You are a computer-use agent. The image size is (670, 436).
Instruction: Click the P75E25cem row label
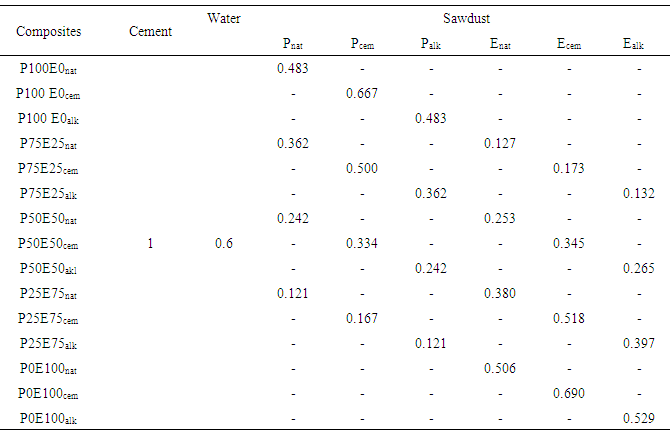[x=50, y=168]
